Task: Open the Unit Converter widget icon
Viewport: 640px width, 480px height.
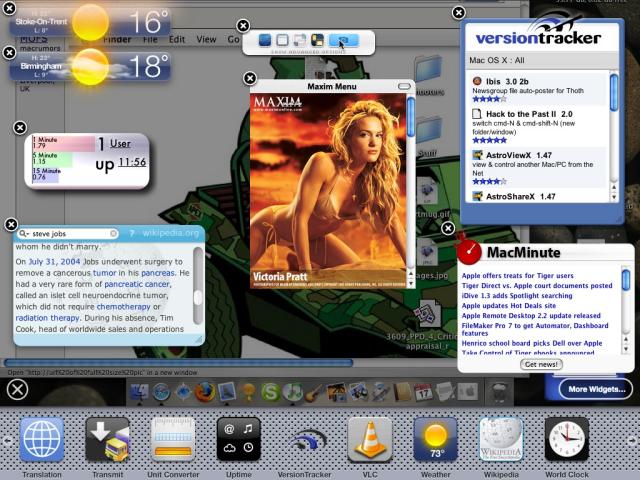Action: pos(173,439)
